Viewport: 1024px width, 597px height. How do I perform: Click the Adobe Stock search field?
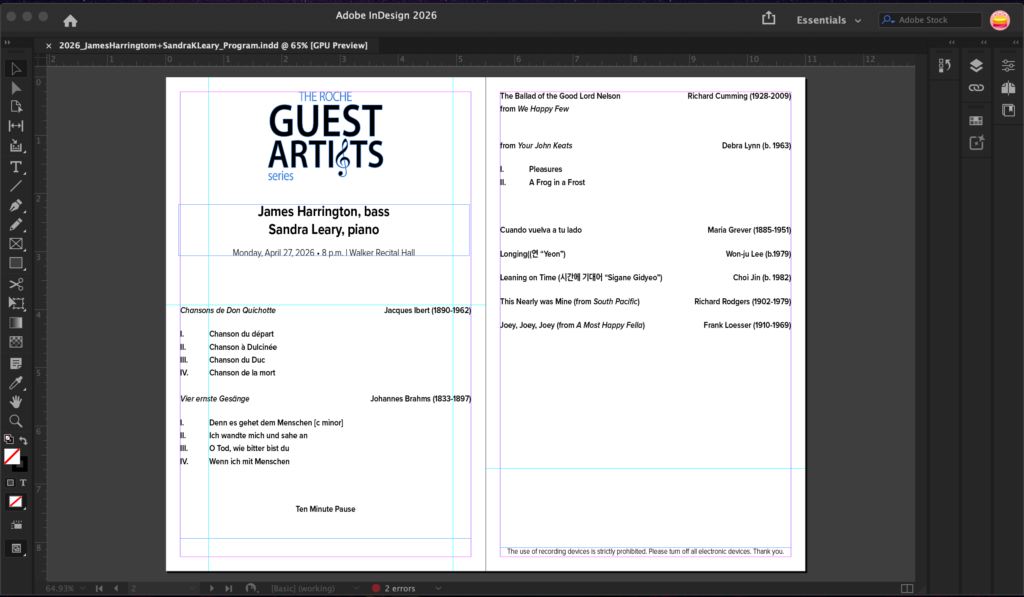click(930, 20)
